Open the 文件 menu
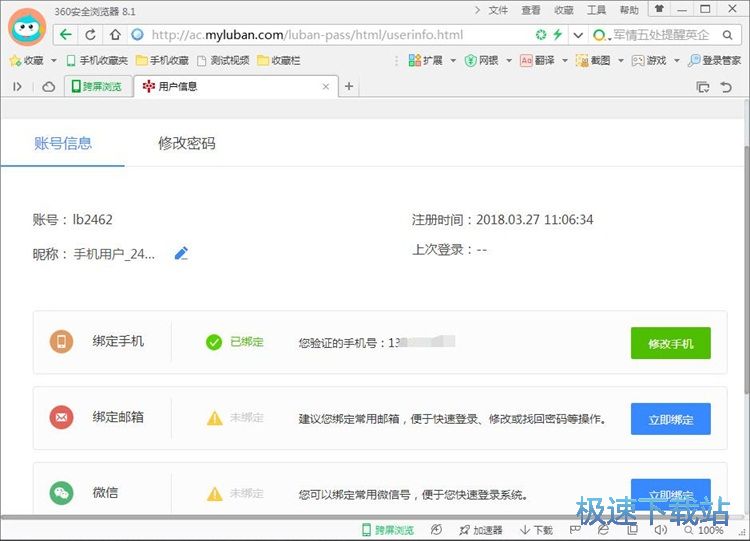The width and height of the screenshot is (750, 541). coord(498,10)
